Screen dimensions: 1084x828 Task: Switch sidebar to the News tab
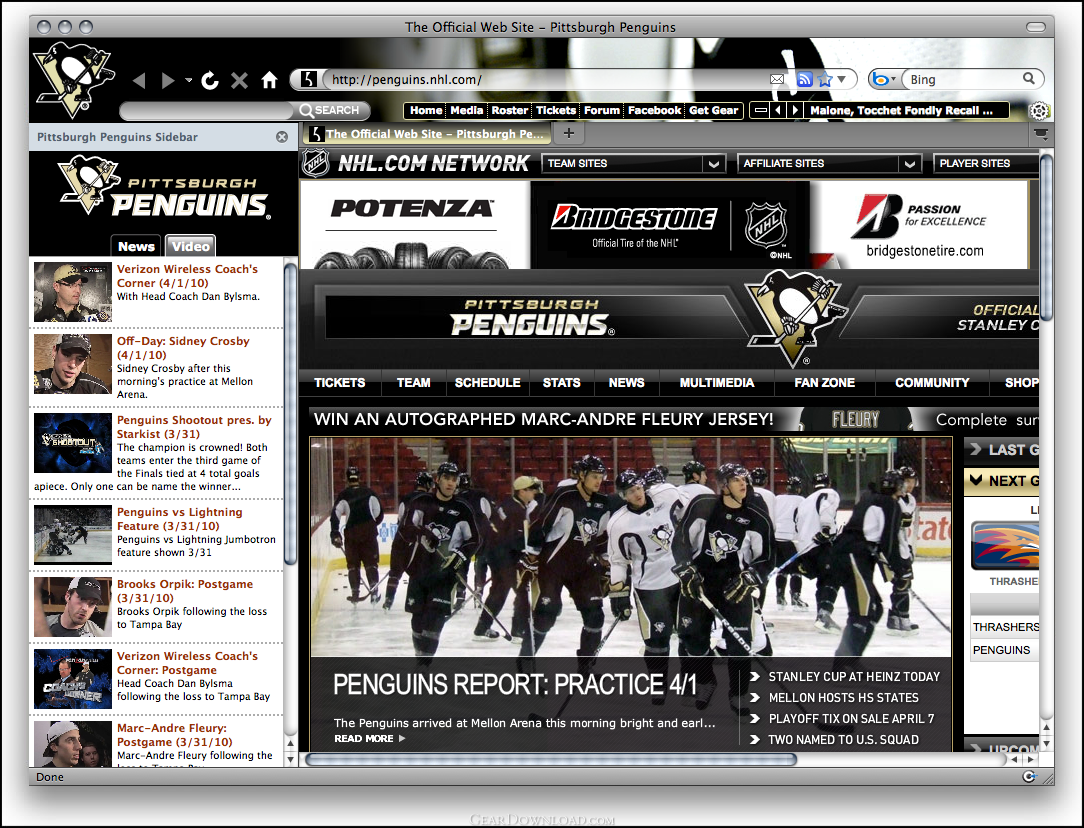tap(136, 246)
